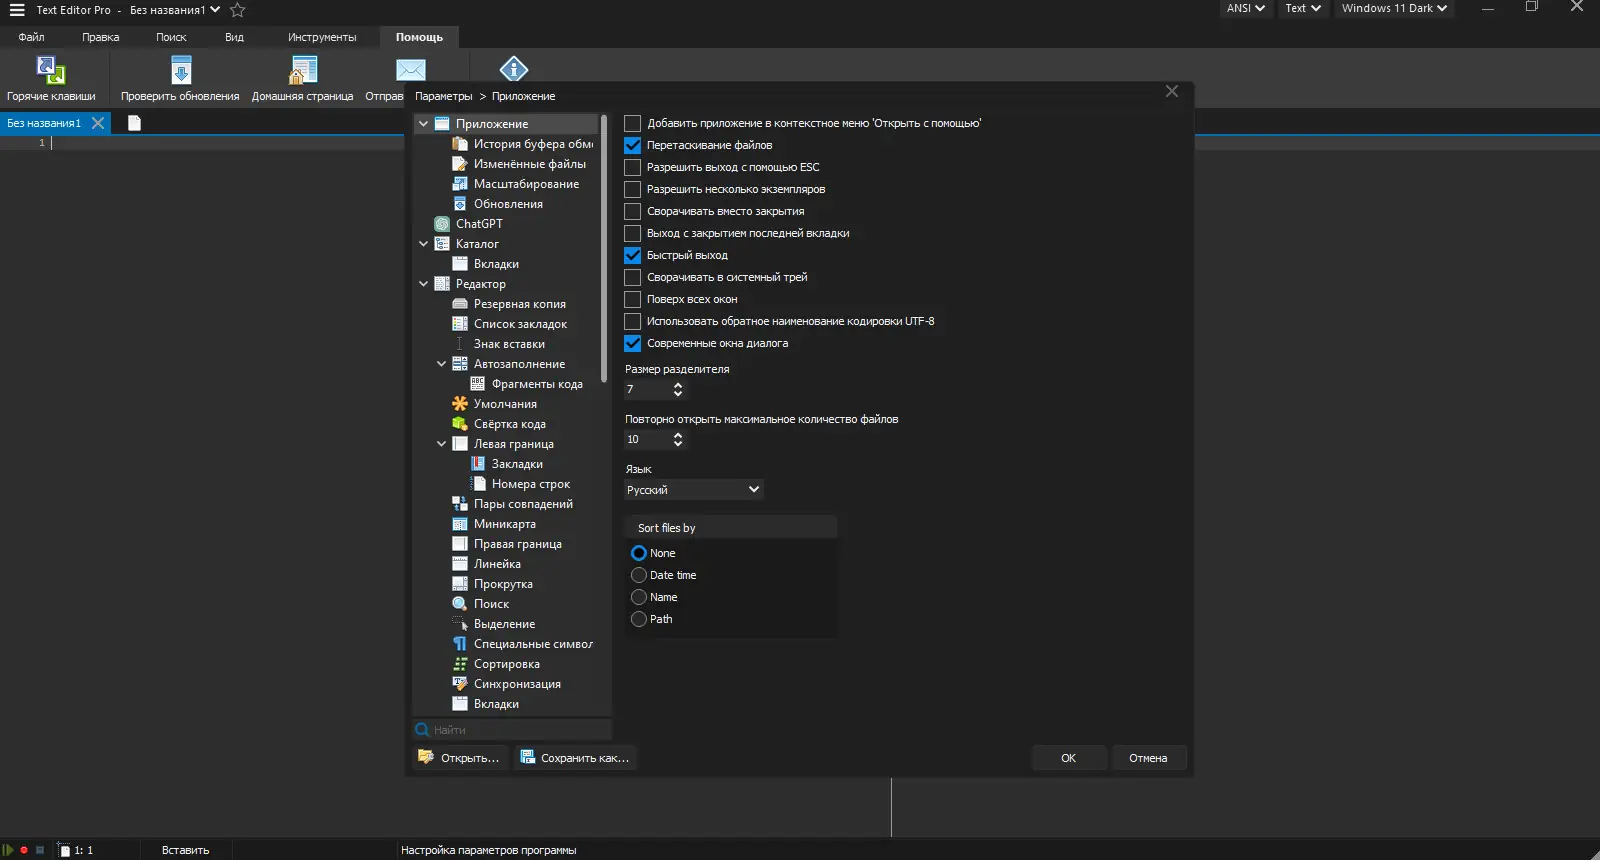The width and height of the screenshot is (1600, 860).
Task: Uncheck the Быстрый выход checkbox
Action: point(633,255)
